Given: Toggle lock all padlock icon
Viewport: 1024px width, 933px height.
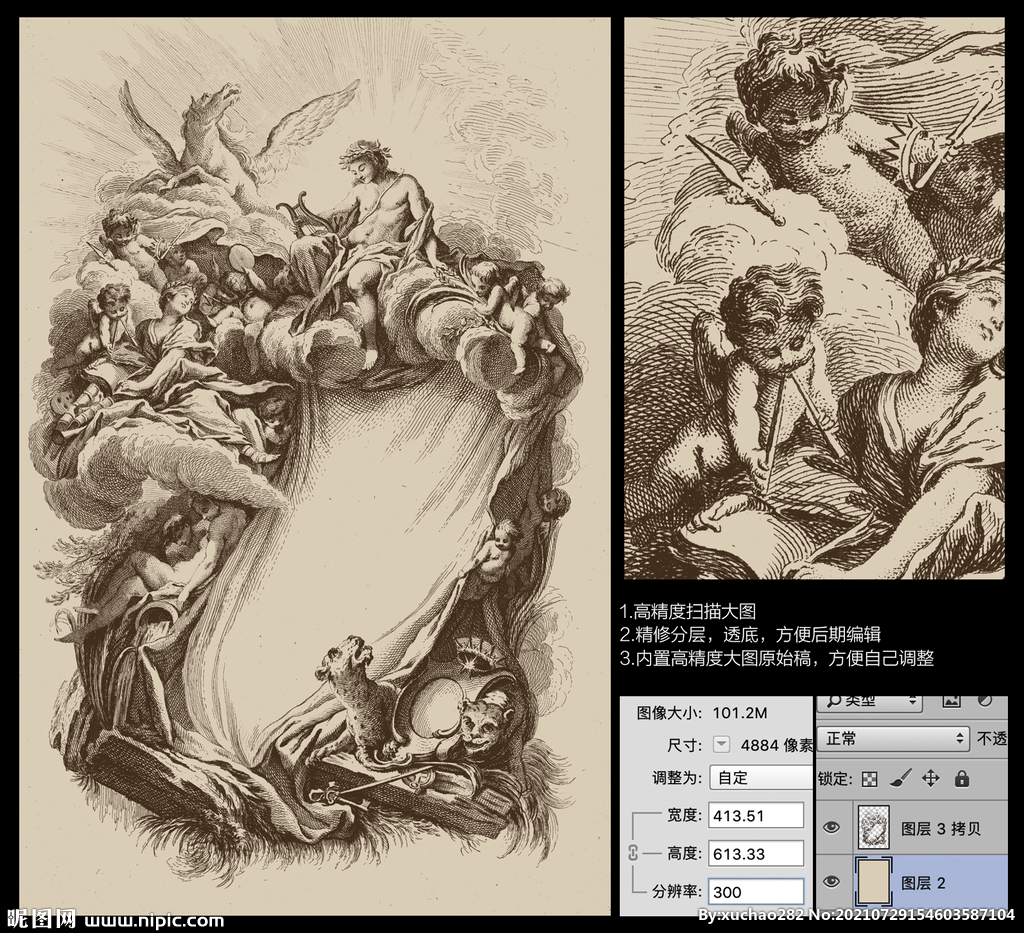Looking at the screenshot, I should click(962, 778).
